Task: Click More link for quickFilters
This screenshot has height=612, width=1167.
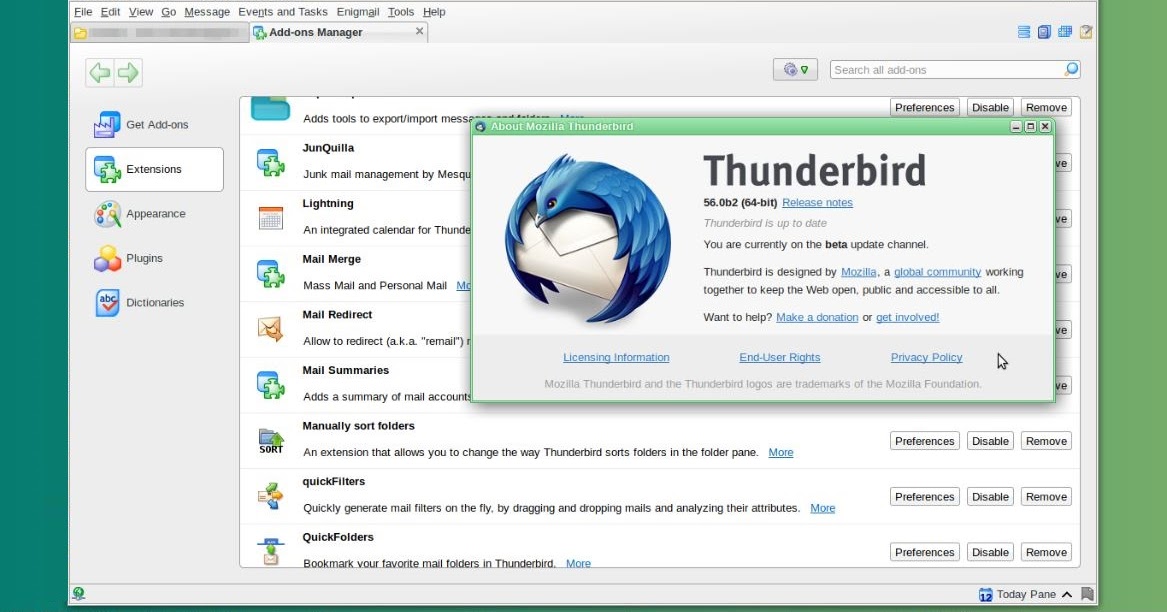Action: click(x=822, y=508)
